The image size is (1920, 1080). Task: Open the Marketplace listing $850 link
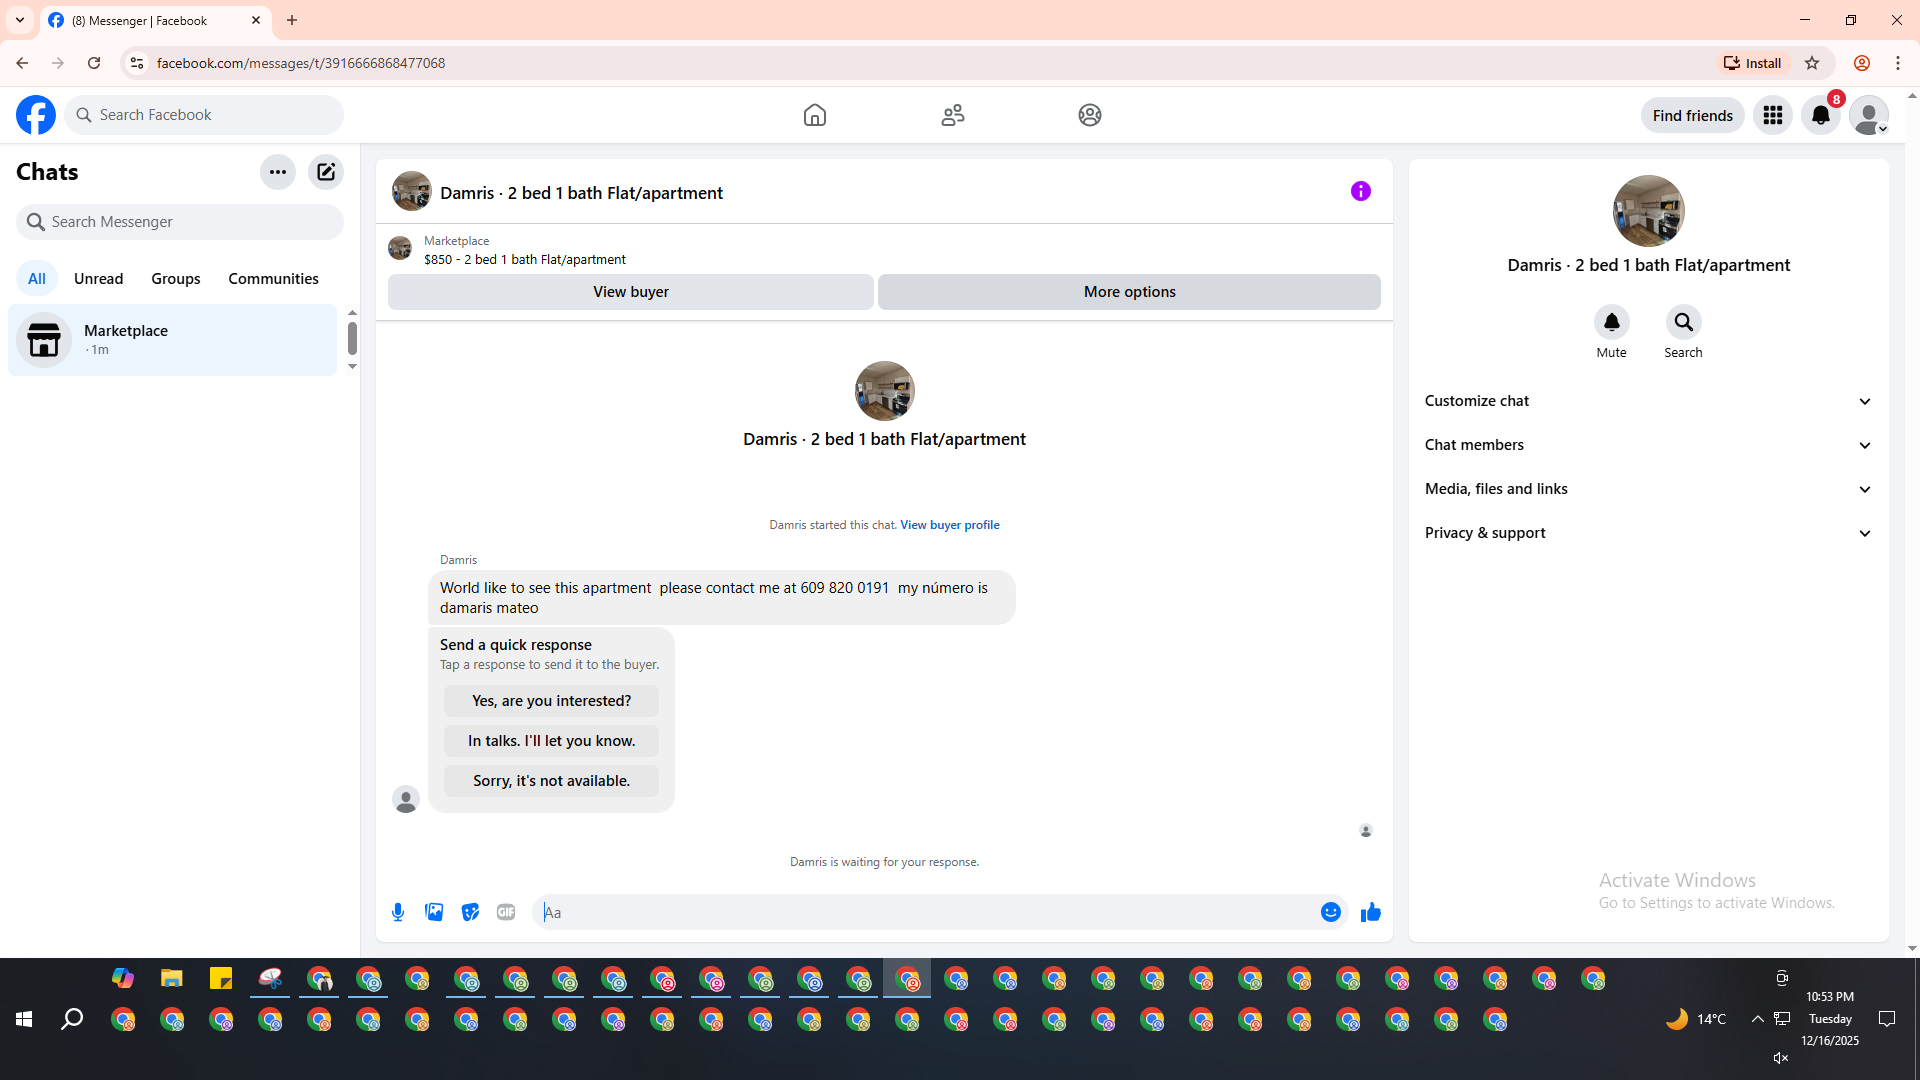[x=525, y=260]
